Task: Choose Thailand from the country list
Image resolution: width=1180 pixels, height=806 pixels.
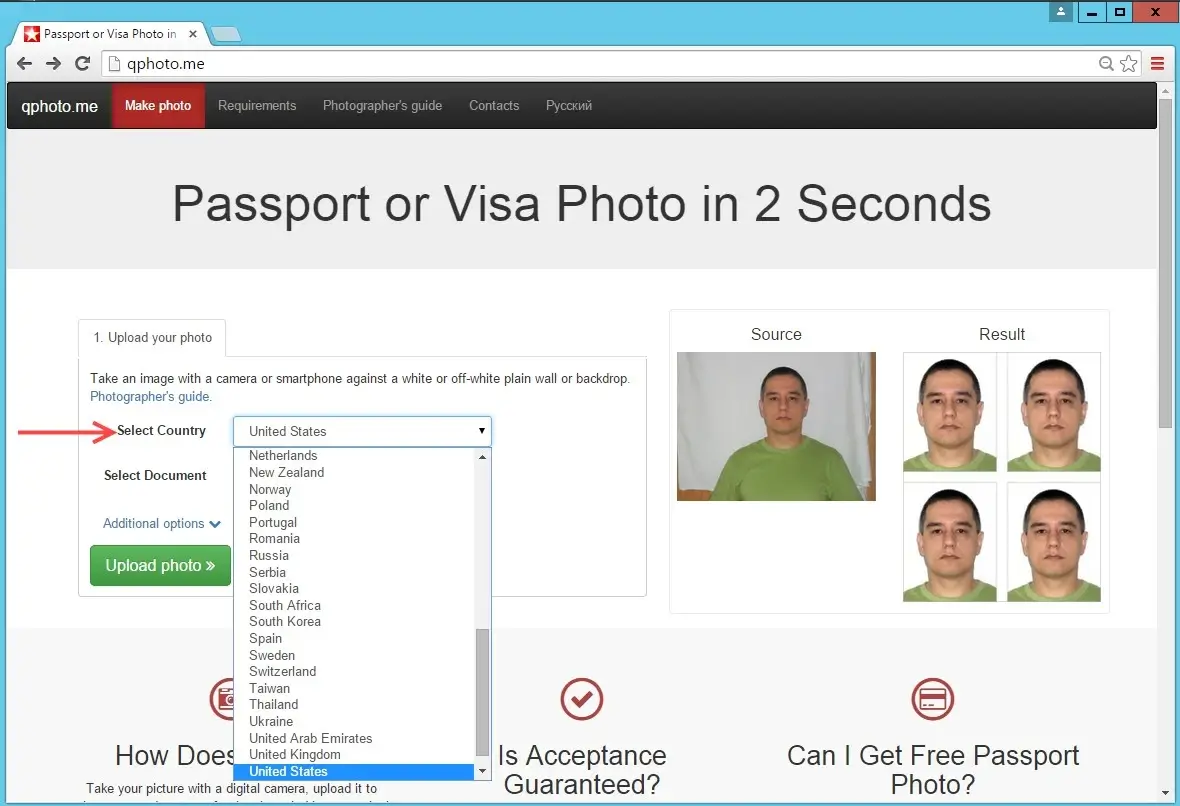Action: [x=354, y=704]
